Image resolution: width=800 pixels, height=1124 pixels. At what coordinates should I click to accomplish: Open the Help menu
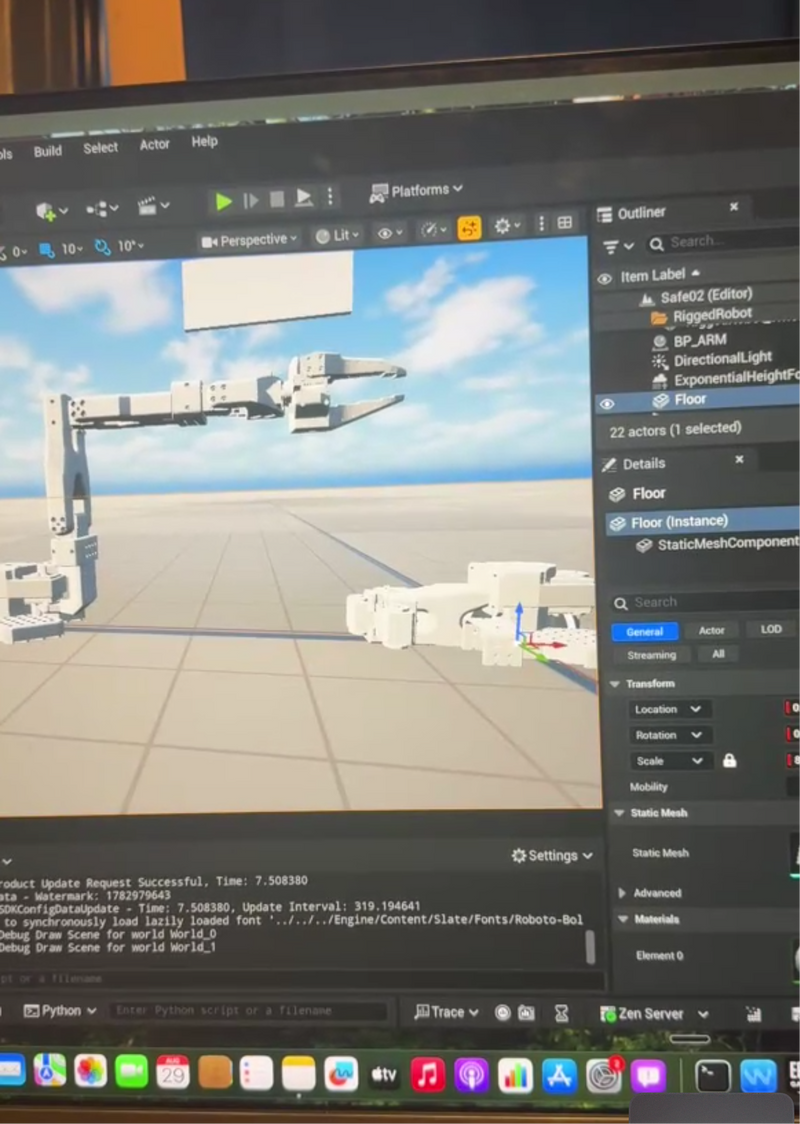[204, 142]
